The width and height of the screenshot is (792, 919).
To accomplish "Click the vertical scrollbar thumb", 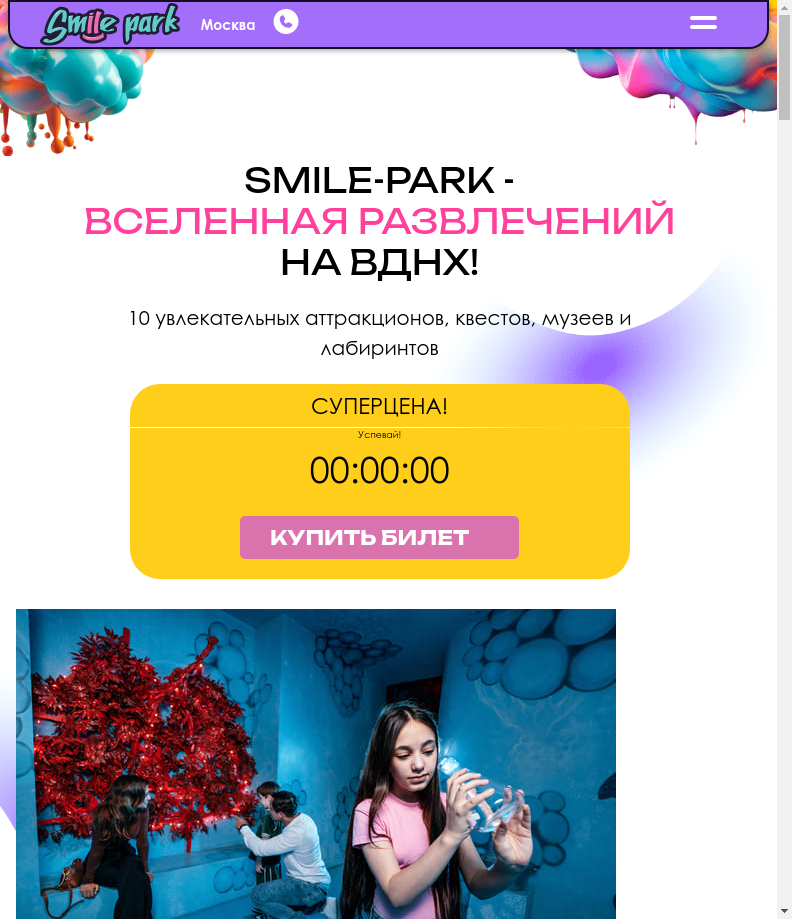I will [x=784, y=67].
